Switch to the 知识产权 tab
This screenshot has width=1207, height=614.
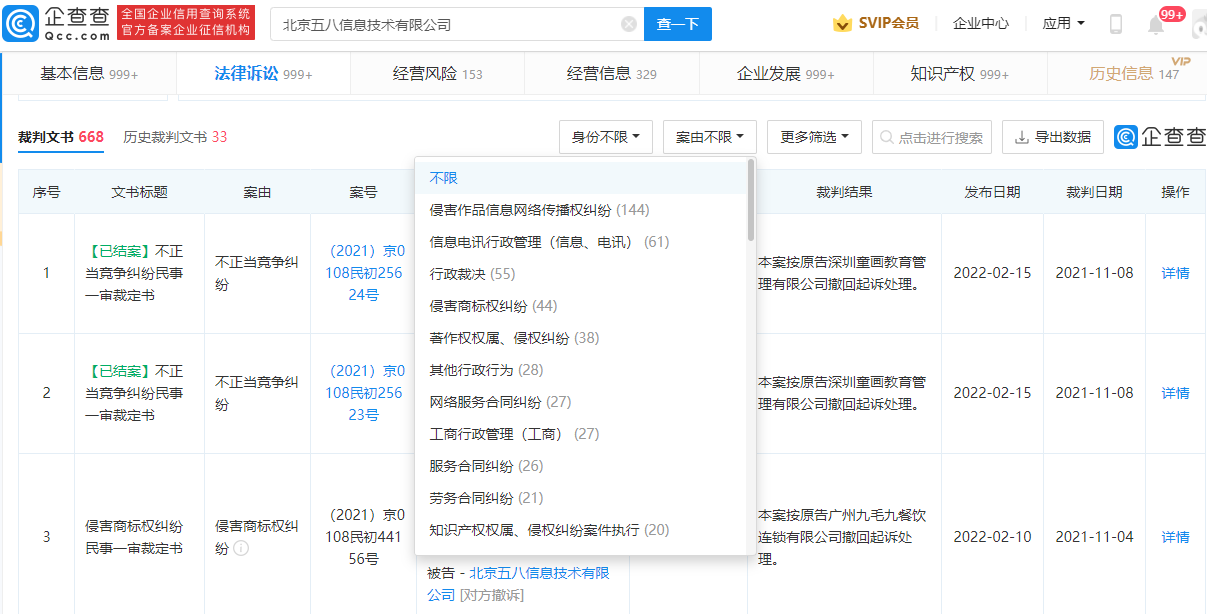pos(959,74)
